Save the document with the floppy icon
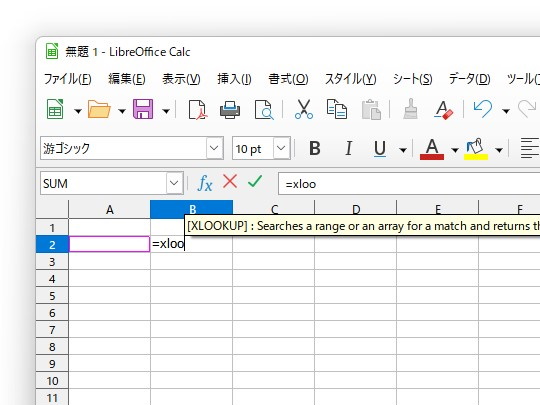The height and width of the screenshot is (405, 540). (143, 110)
